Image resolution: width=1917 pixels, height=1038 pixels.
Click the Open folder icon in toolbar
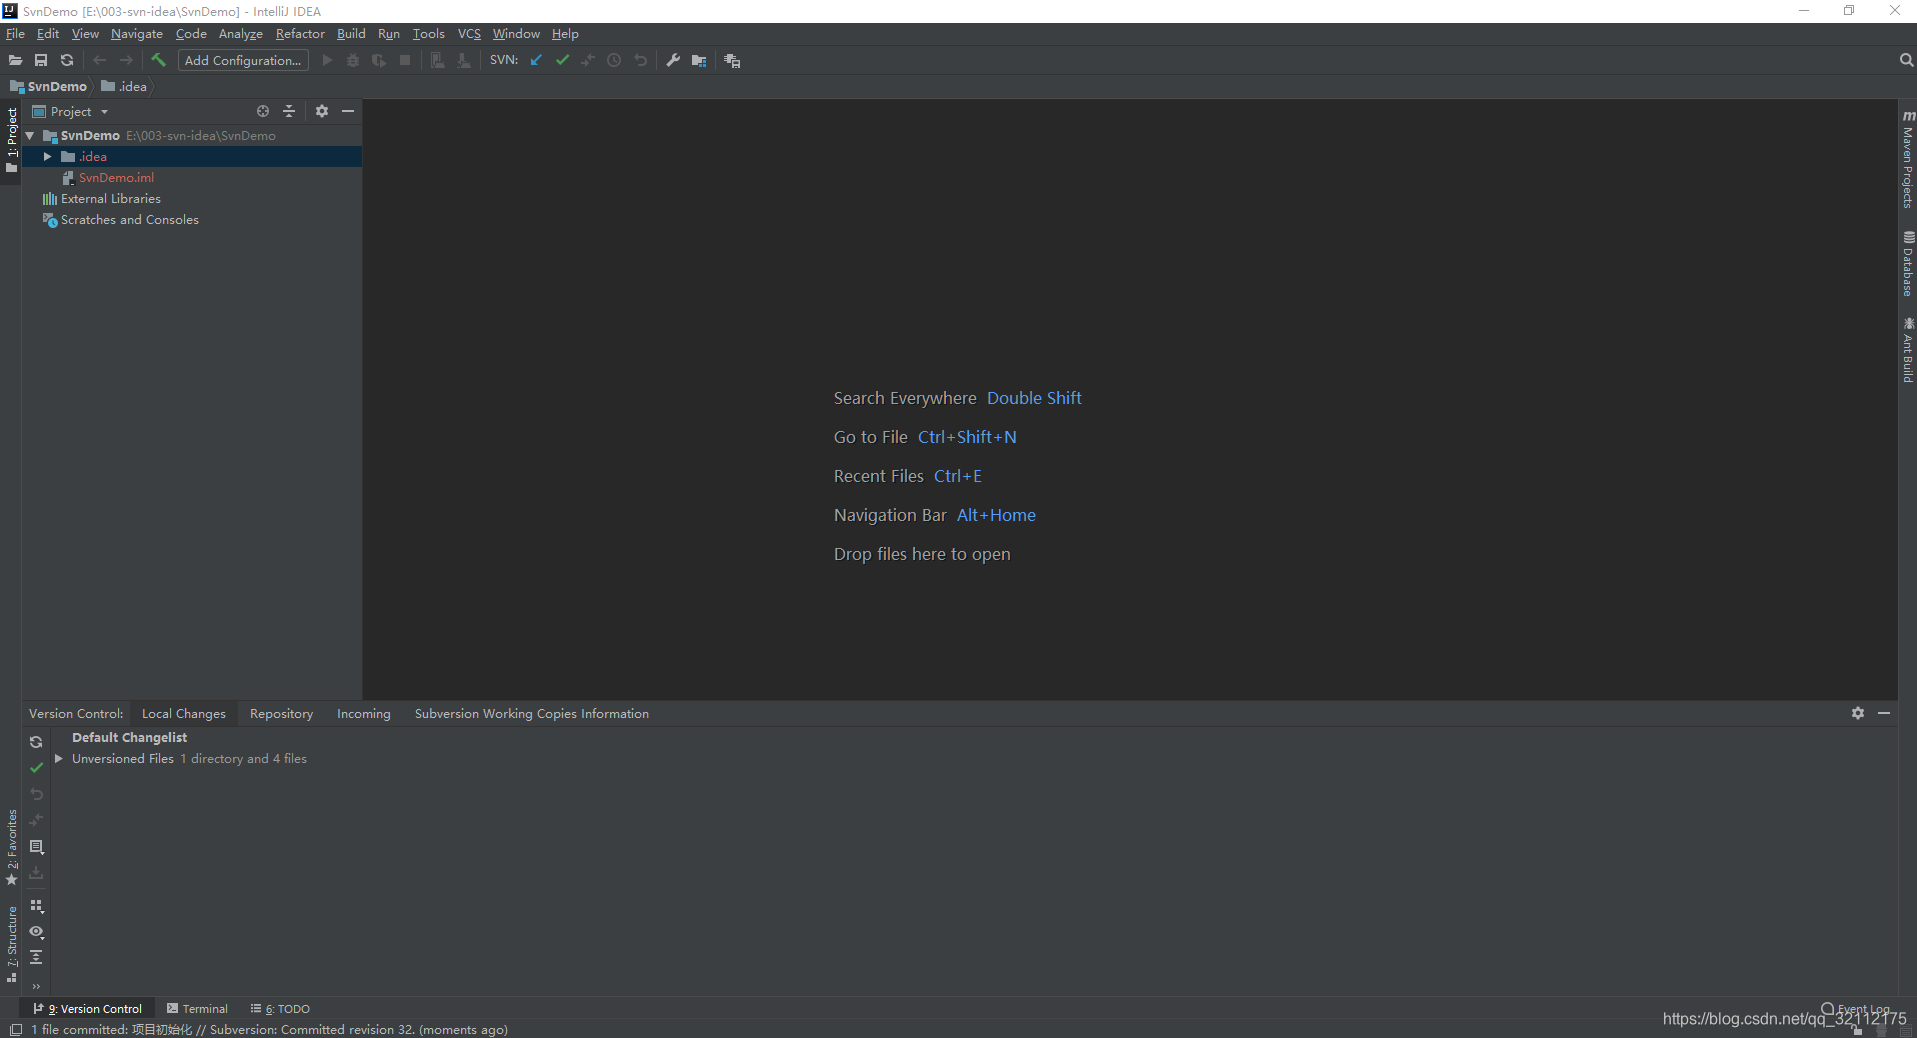point(15,60)
